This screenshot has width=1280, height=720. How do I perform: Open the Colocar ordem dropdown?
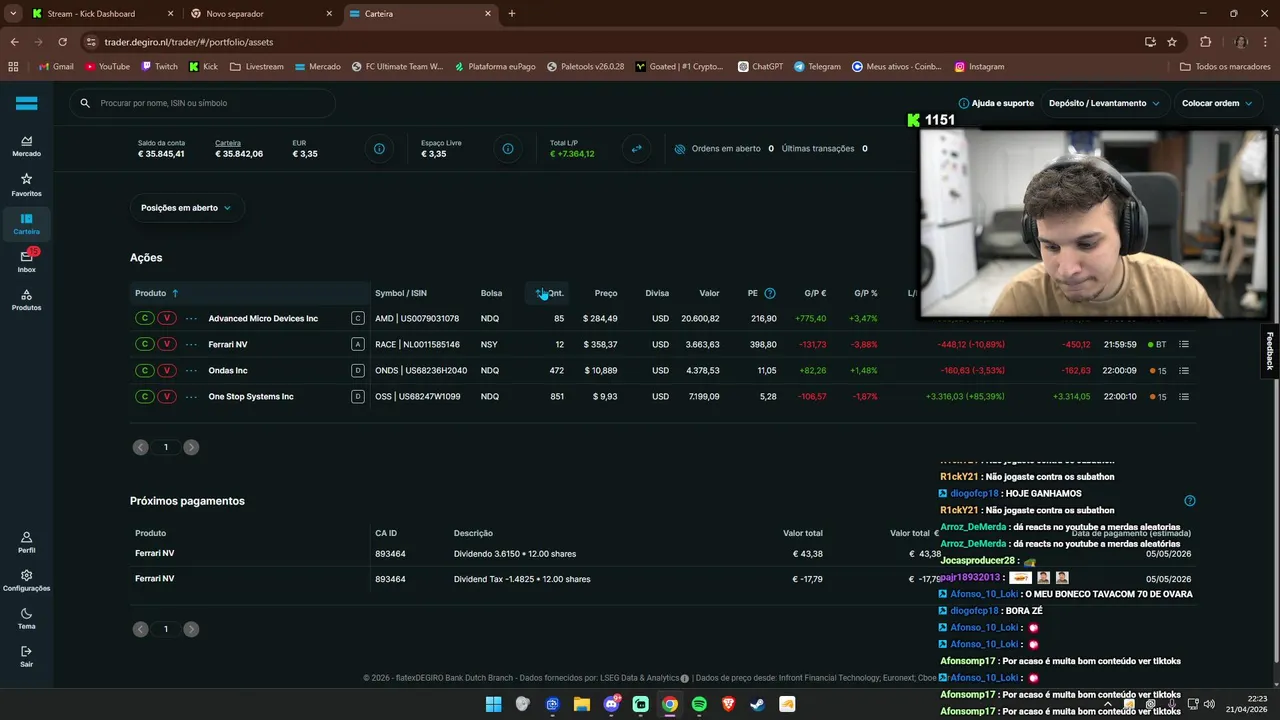[x=1217, y=103]
